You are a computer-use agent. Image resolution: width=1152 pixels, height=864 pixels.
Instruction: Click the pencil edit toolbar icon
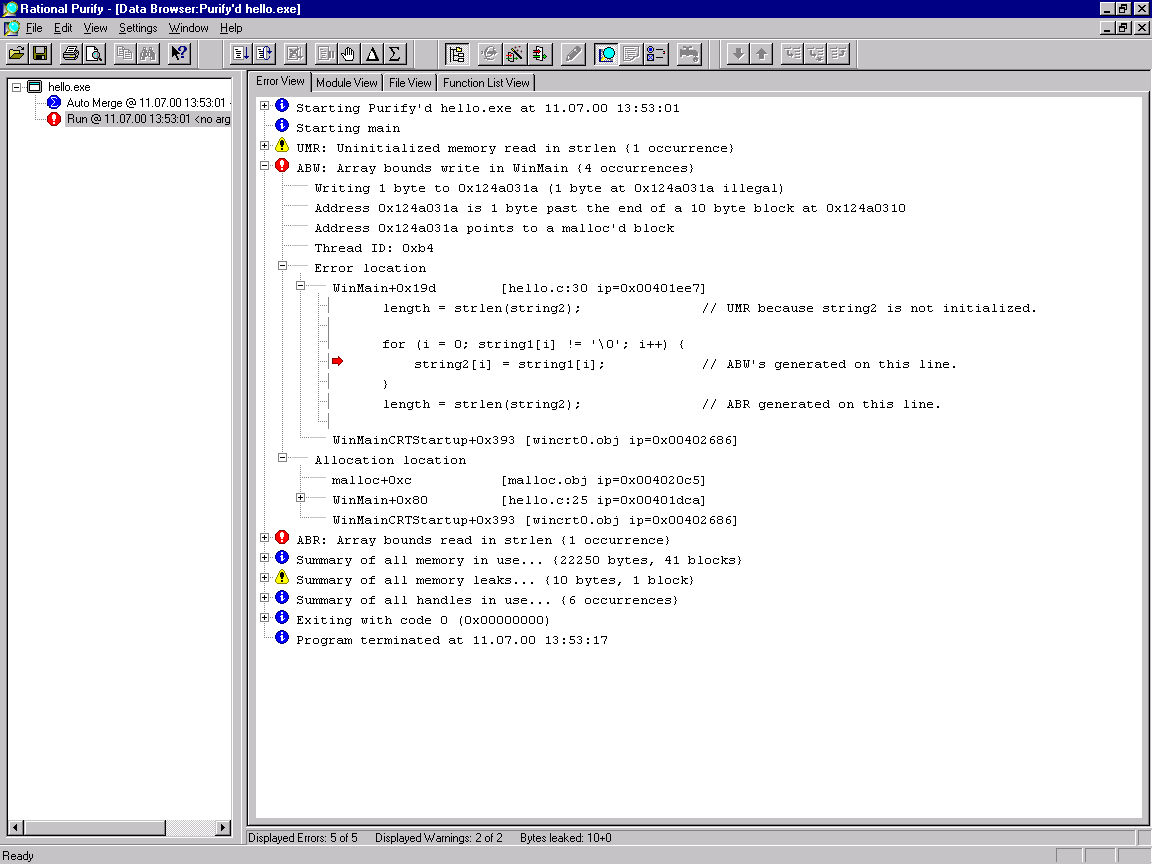(572, 54)
